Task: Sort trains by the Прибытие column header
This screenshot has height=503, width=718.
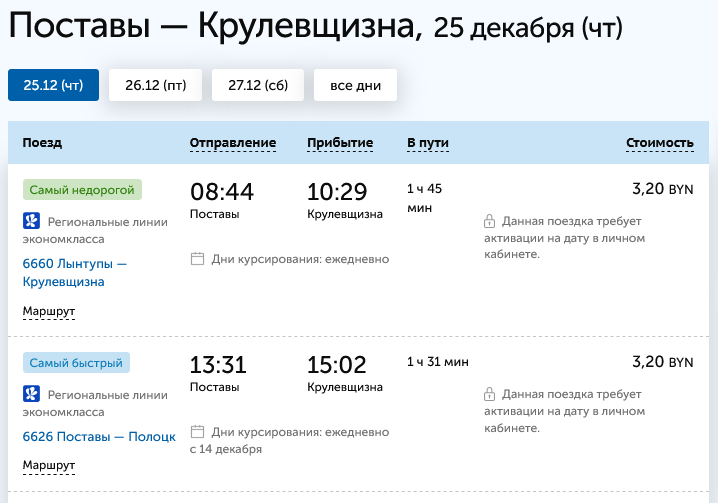Action: pyautogui.click(x=340, y=143)
